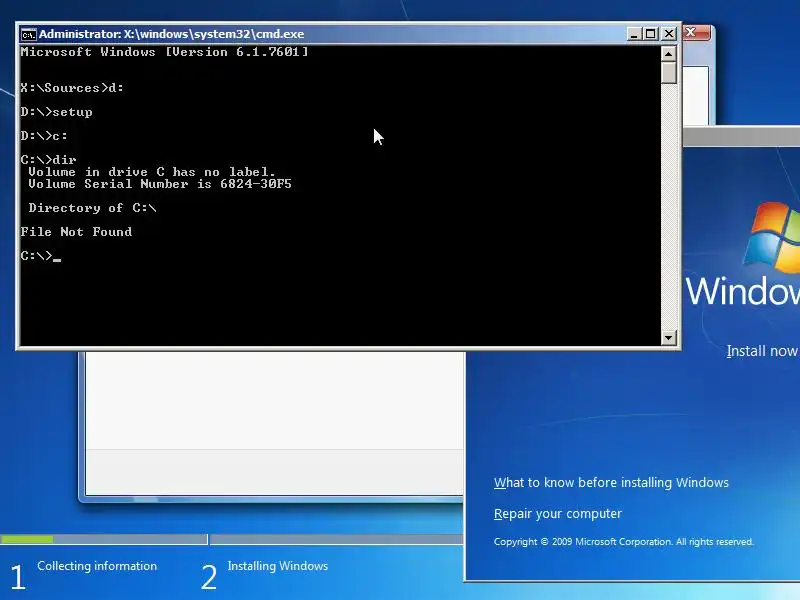Click 'Installing Windows' step label
Viewport: 800px width, 600px height.
278,566
